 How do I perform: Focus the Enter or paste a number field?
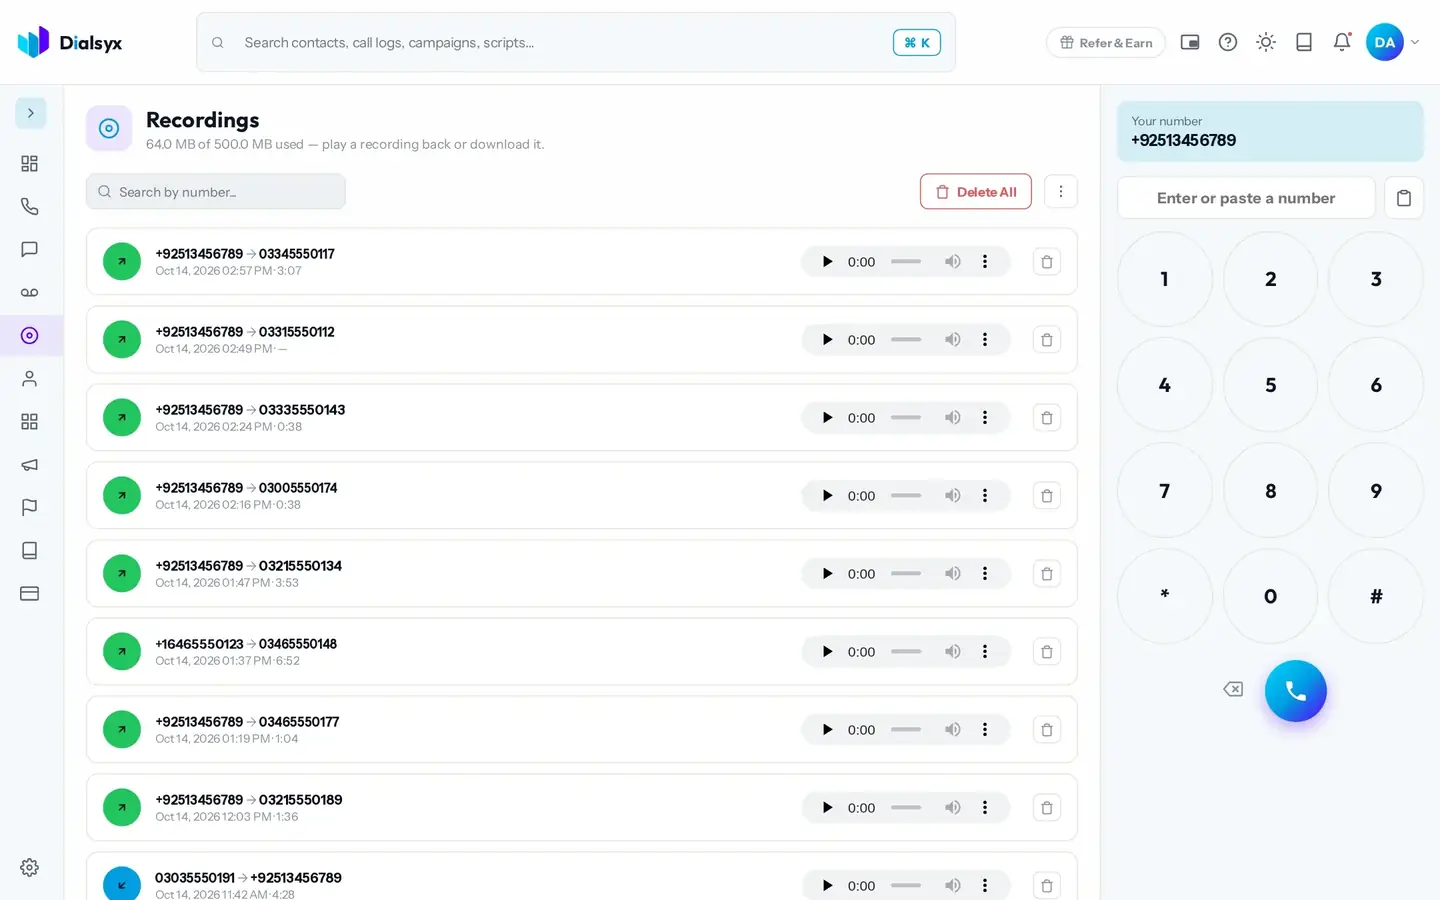1246,198
